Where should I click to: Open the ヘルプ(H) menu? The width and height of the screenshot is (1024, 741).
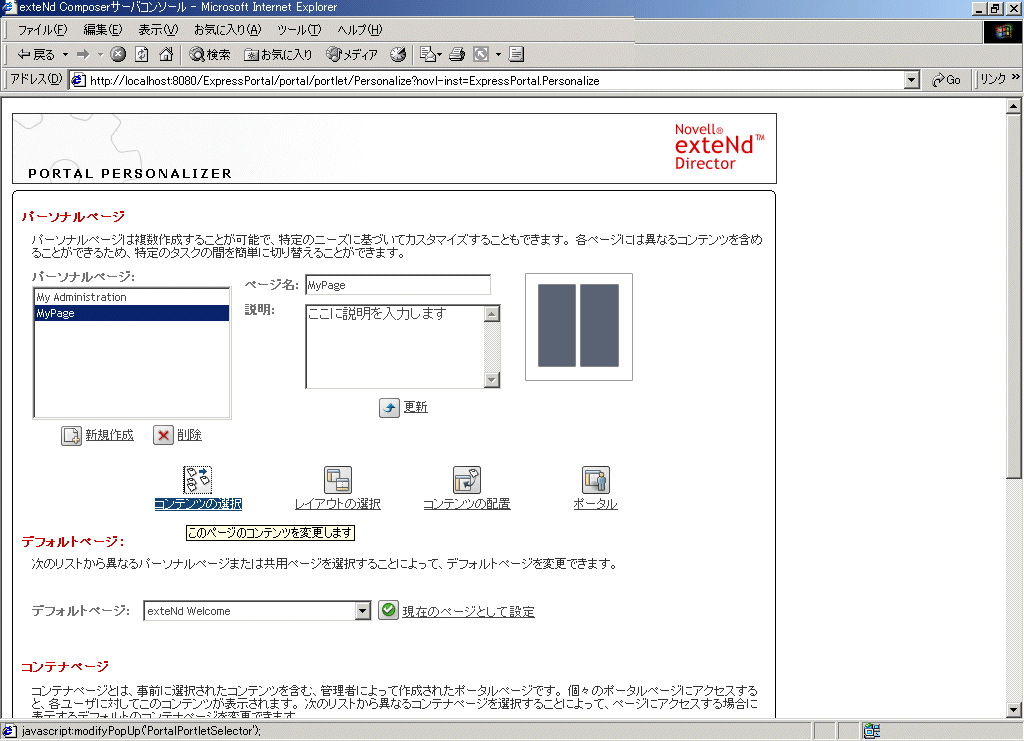click(x=359, y=30)
